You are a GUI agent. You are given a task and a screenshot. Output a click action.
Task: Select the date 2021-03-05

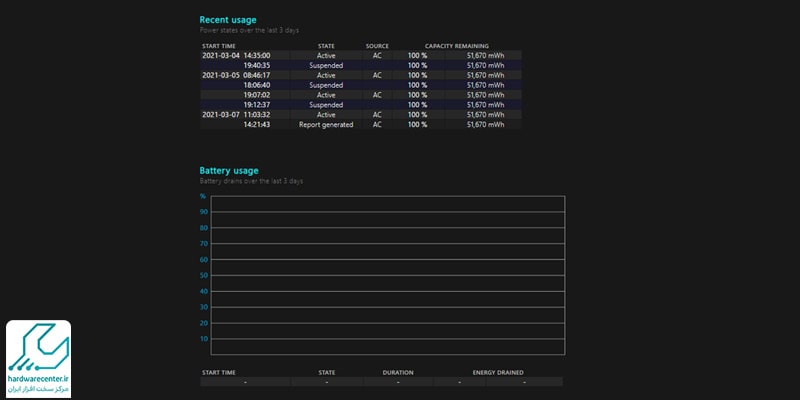click(220, 75)
